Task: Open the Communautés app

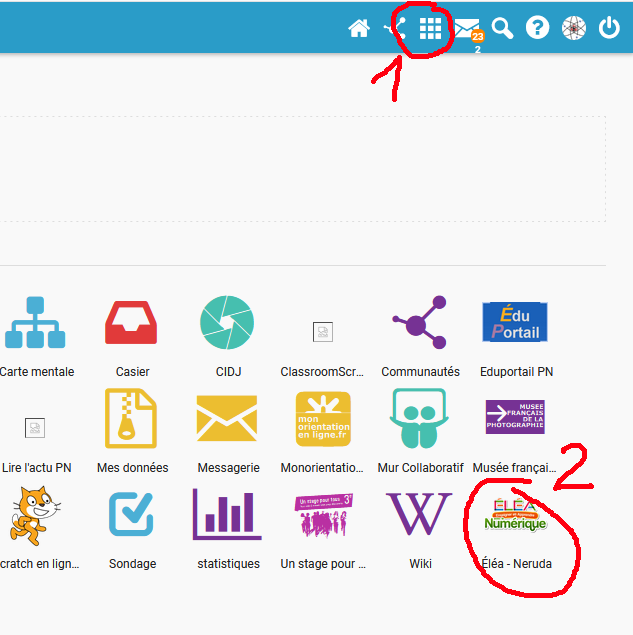Action: point(420,322)
